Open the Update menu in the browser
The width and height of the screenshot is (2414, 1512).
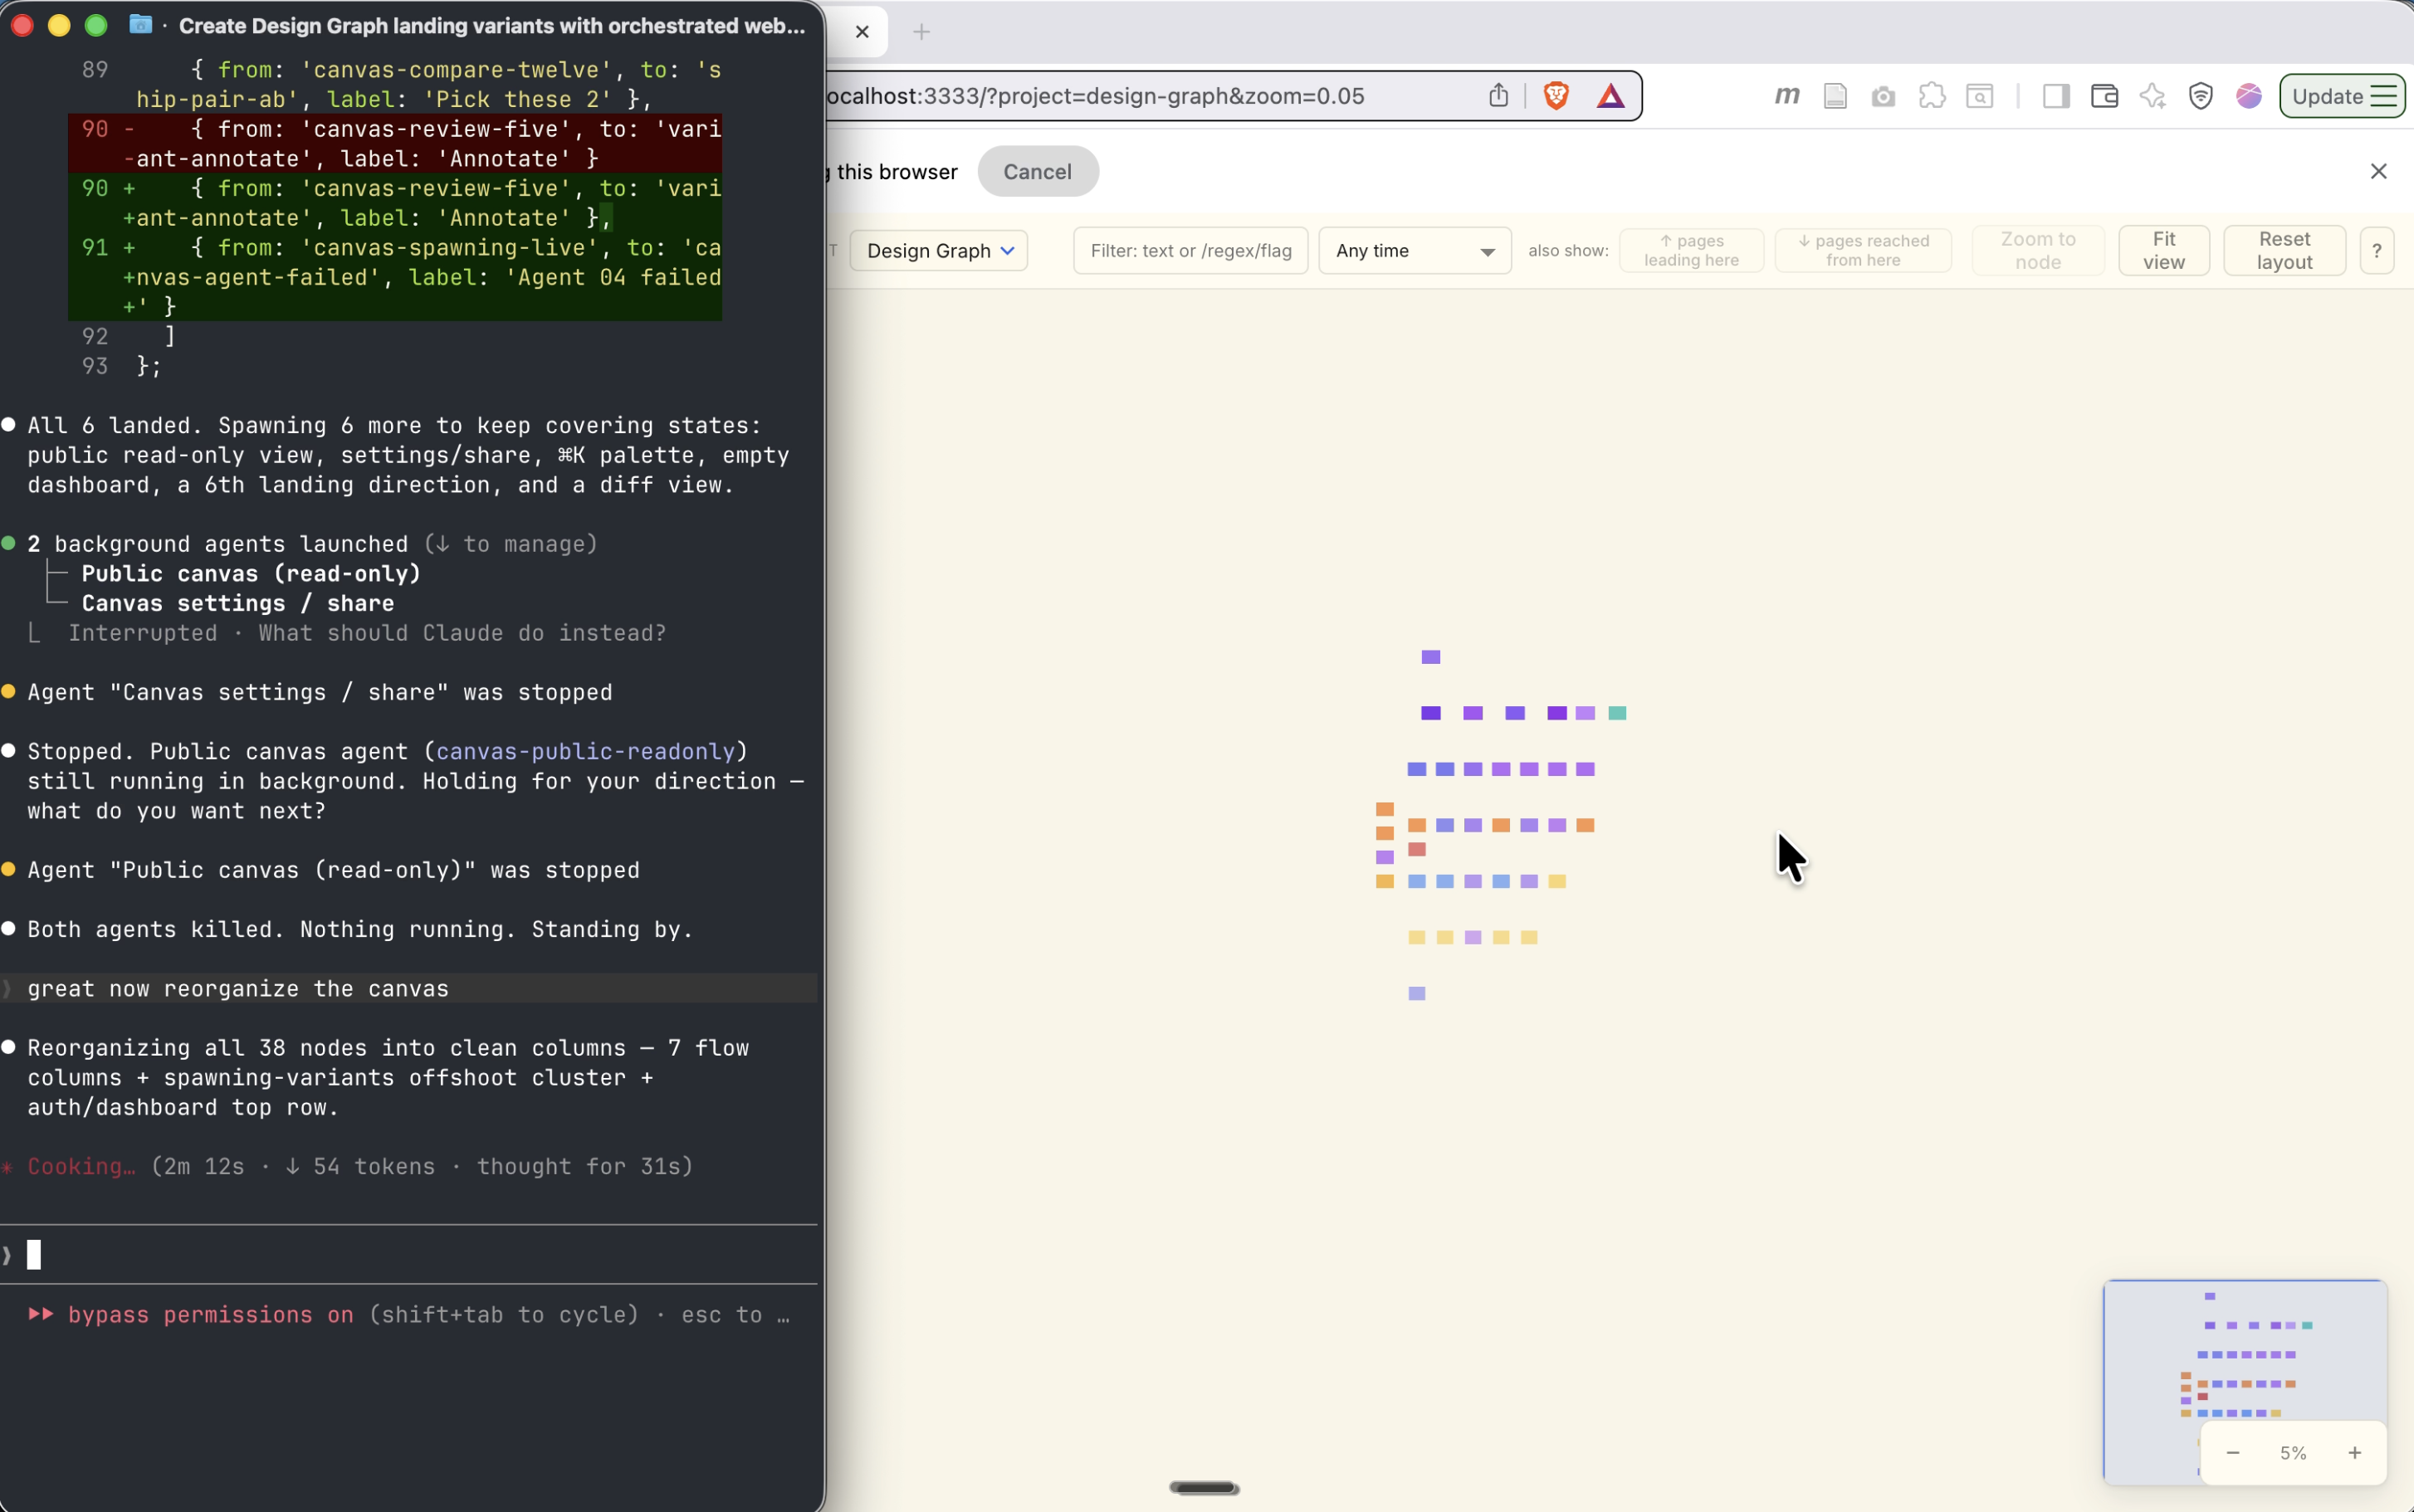2342,96
